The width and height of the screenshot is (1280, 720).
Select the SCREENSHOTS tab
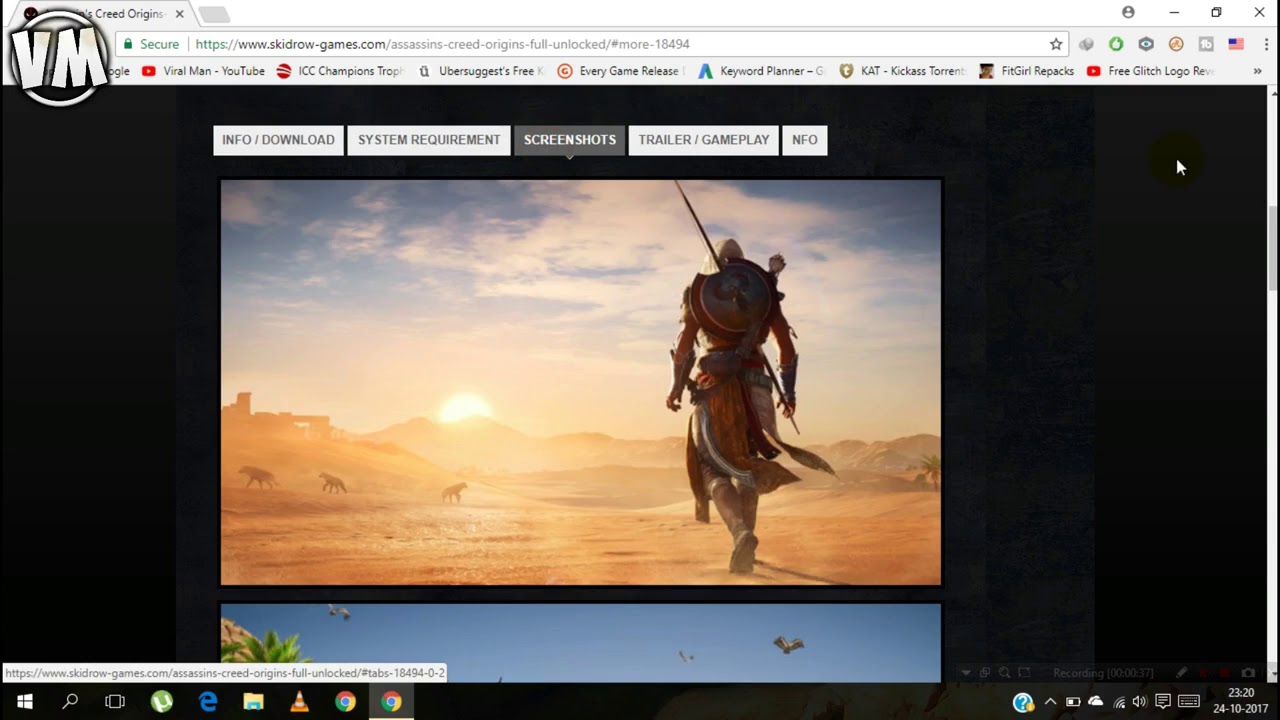click(570, 140)
